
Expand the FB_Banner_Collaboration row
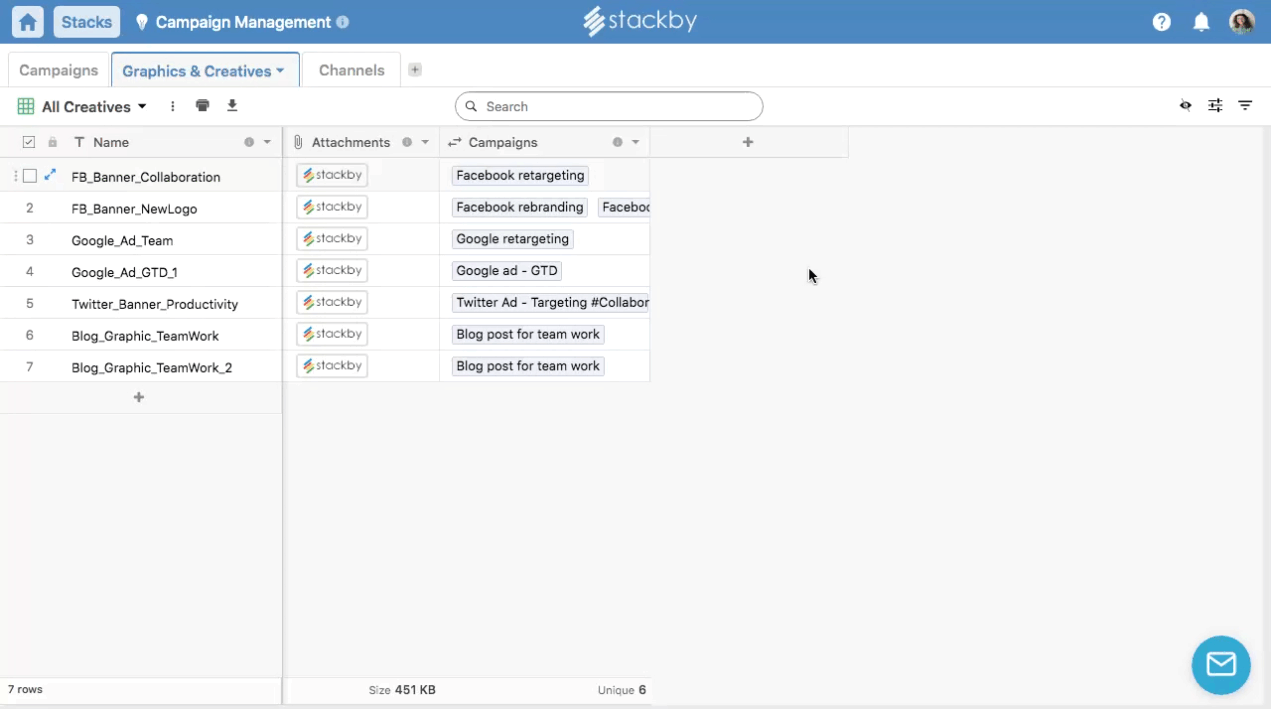pyautogui.click(x=50, y=175)
